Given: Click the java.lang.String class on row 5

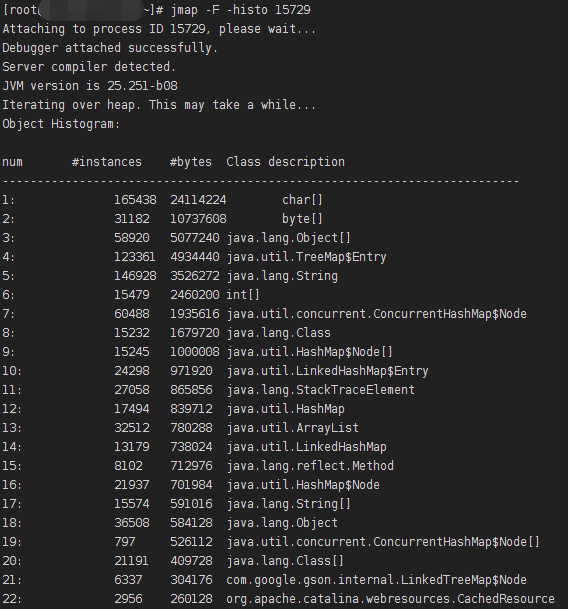Looking at the screenshot, I should (x=282, y=276).
